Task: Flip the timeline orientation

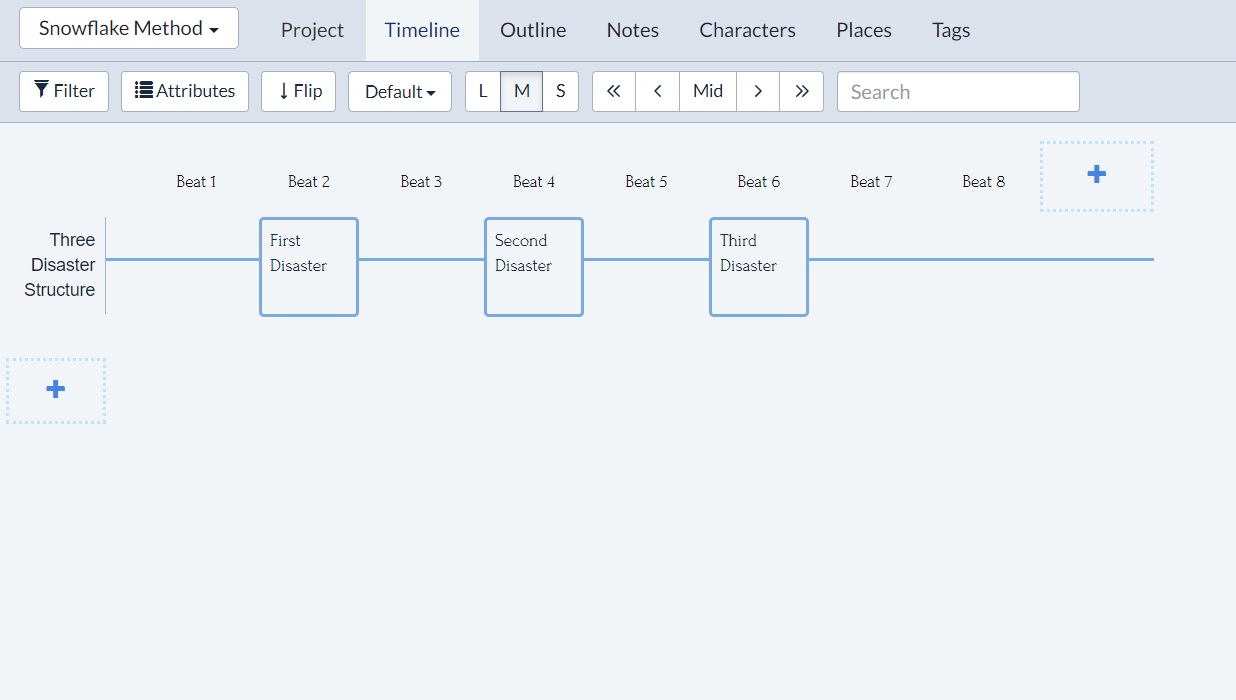Action: 297,91
